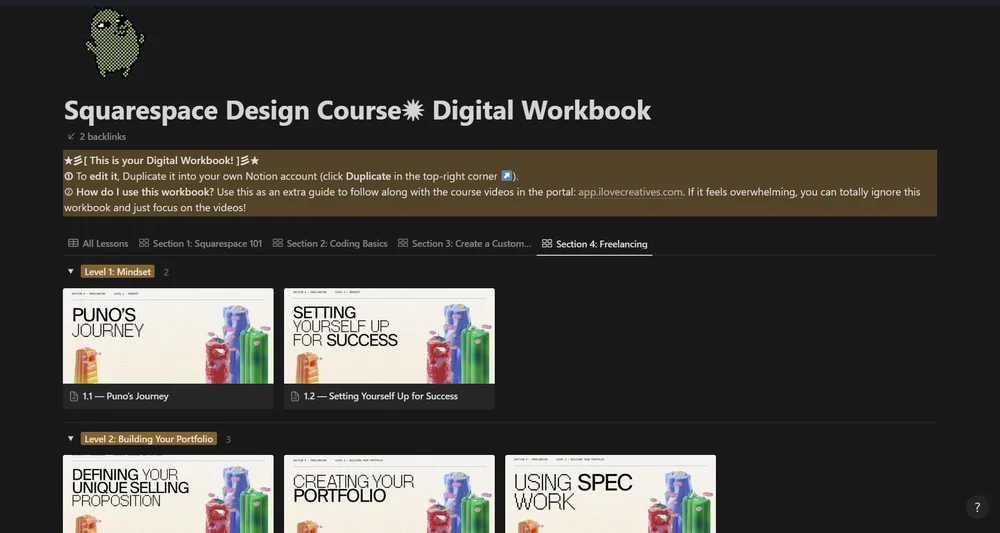This screenshot has height=533, width=1000.
Task: Click the Squarespace Design Course Digital Workbook title
Action: pyautogui.click(x=357, y=110)
